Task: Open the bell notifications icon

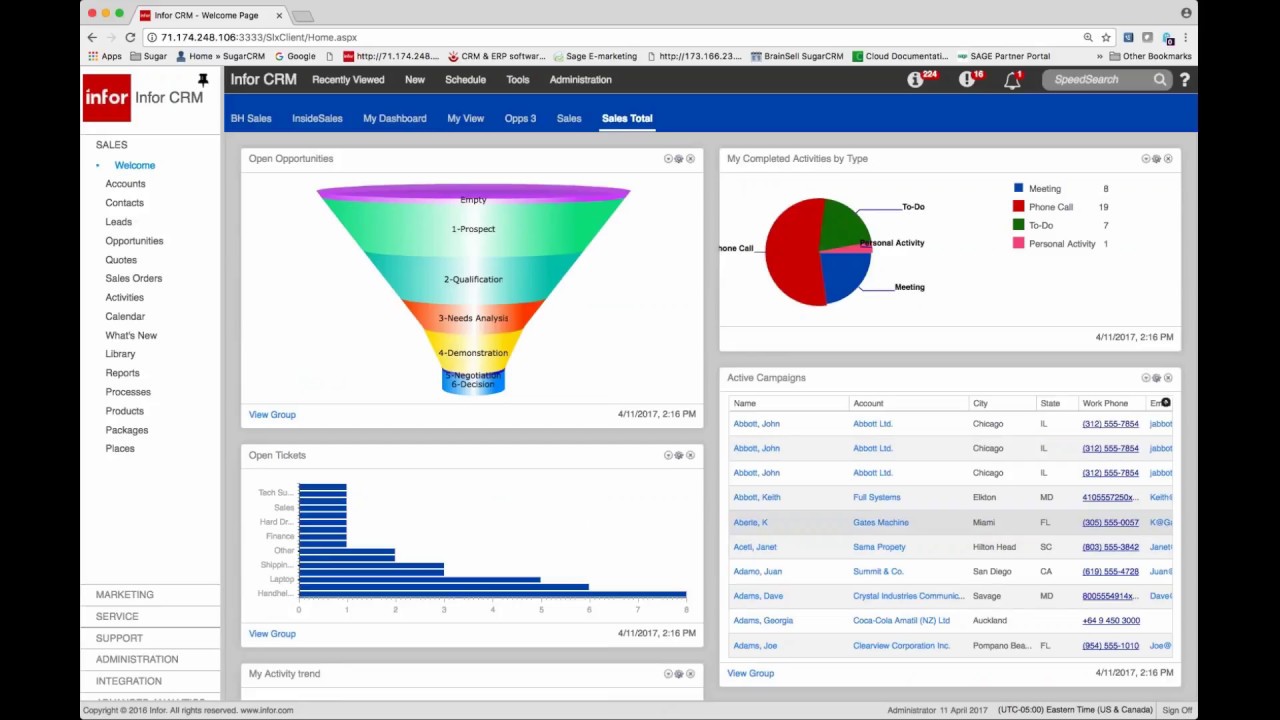Action: 1012,81
